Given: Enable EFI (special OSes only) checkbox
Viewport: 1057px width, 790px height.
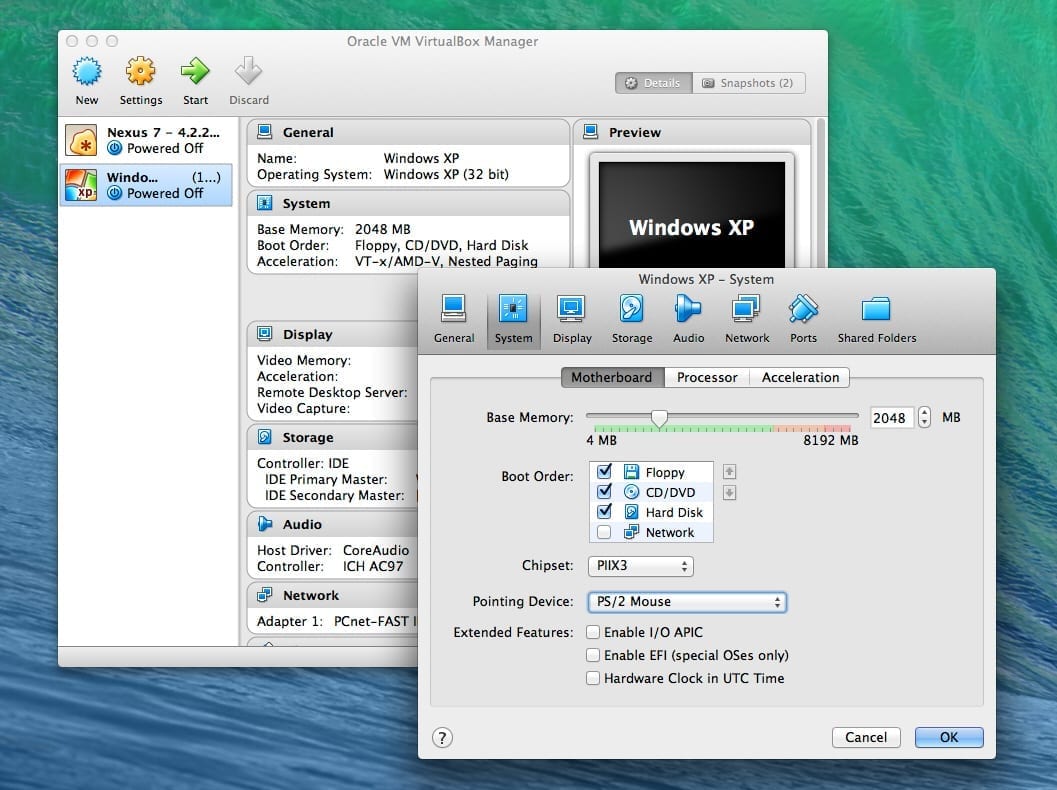Looking at the screenshot, I should pos(593,655).
